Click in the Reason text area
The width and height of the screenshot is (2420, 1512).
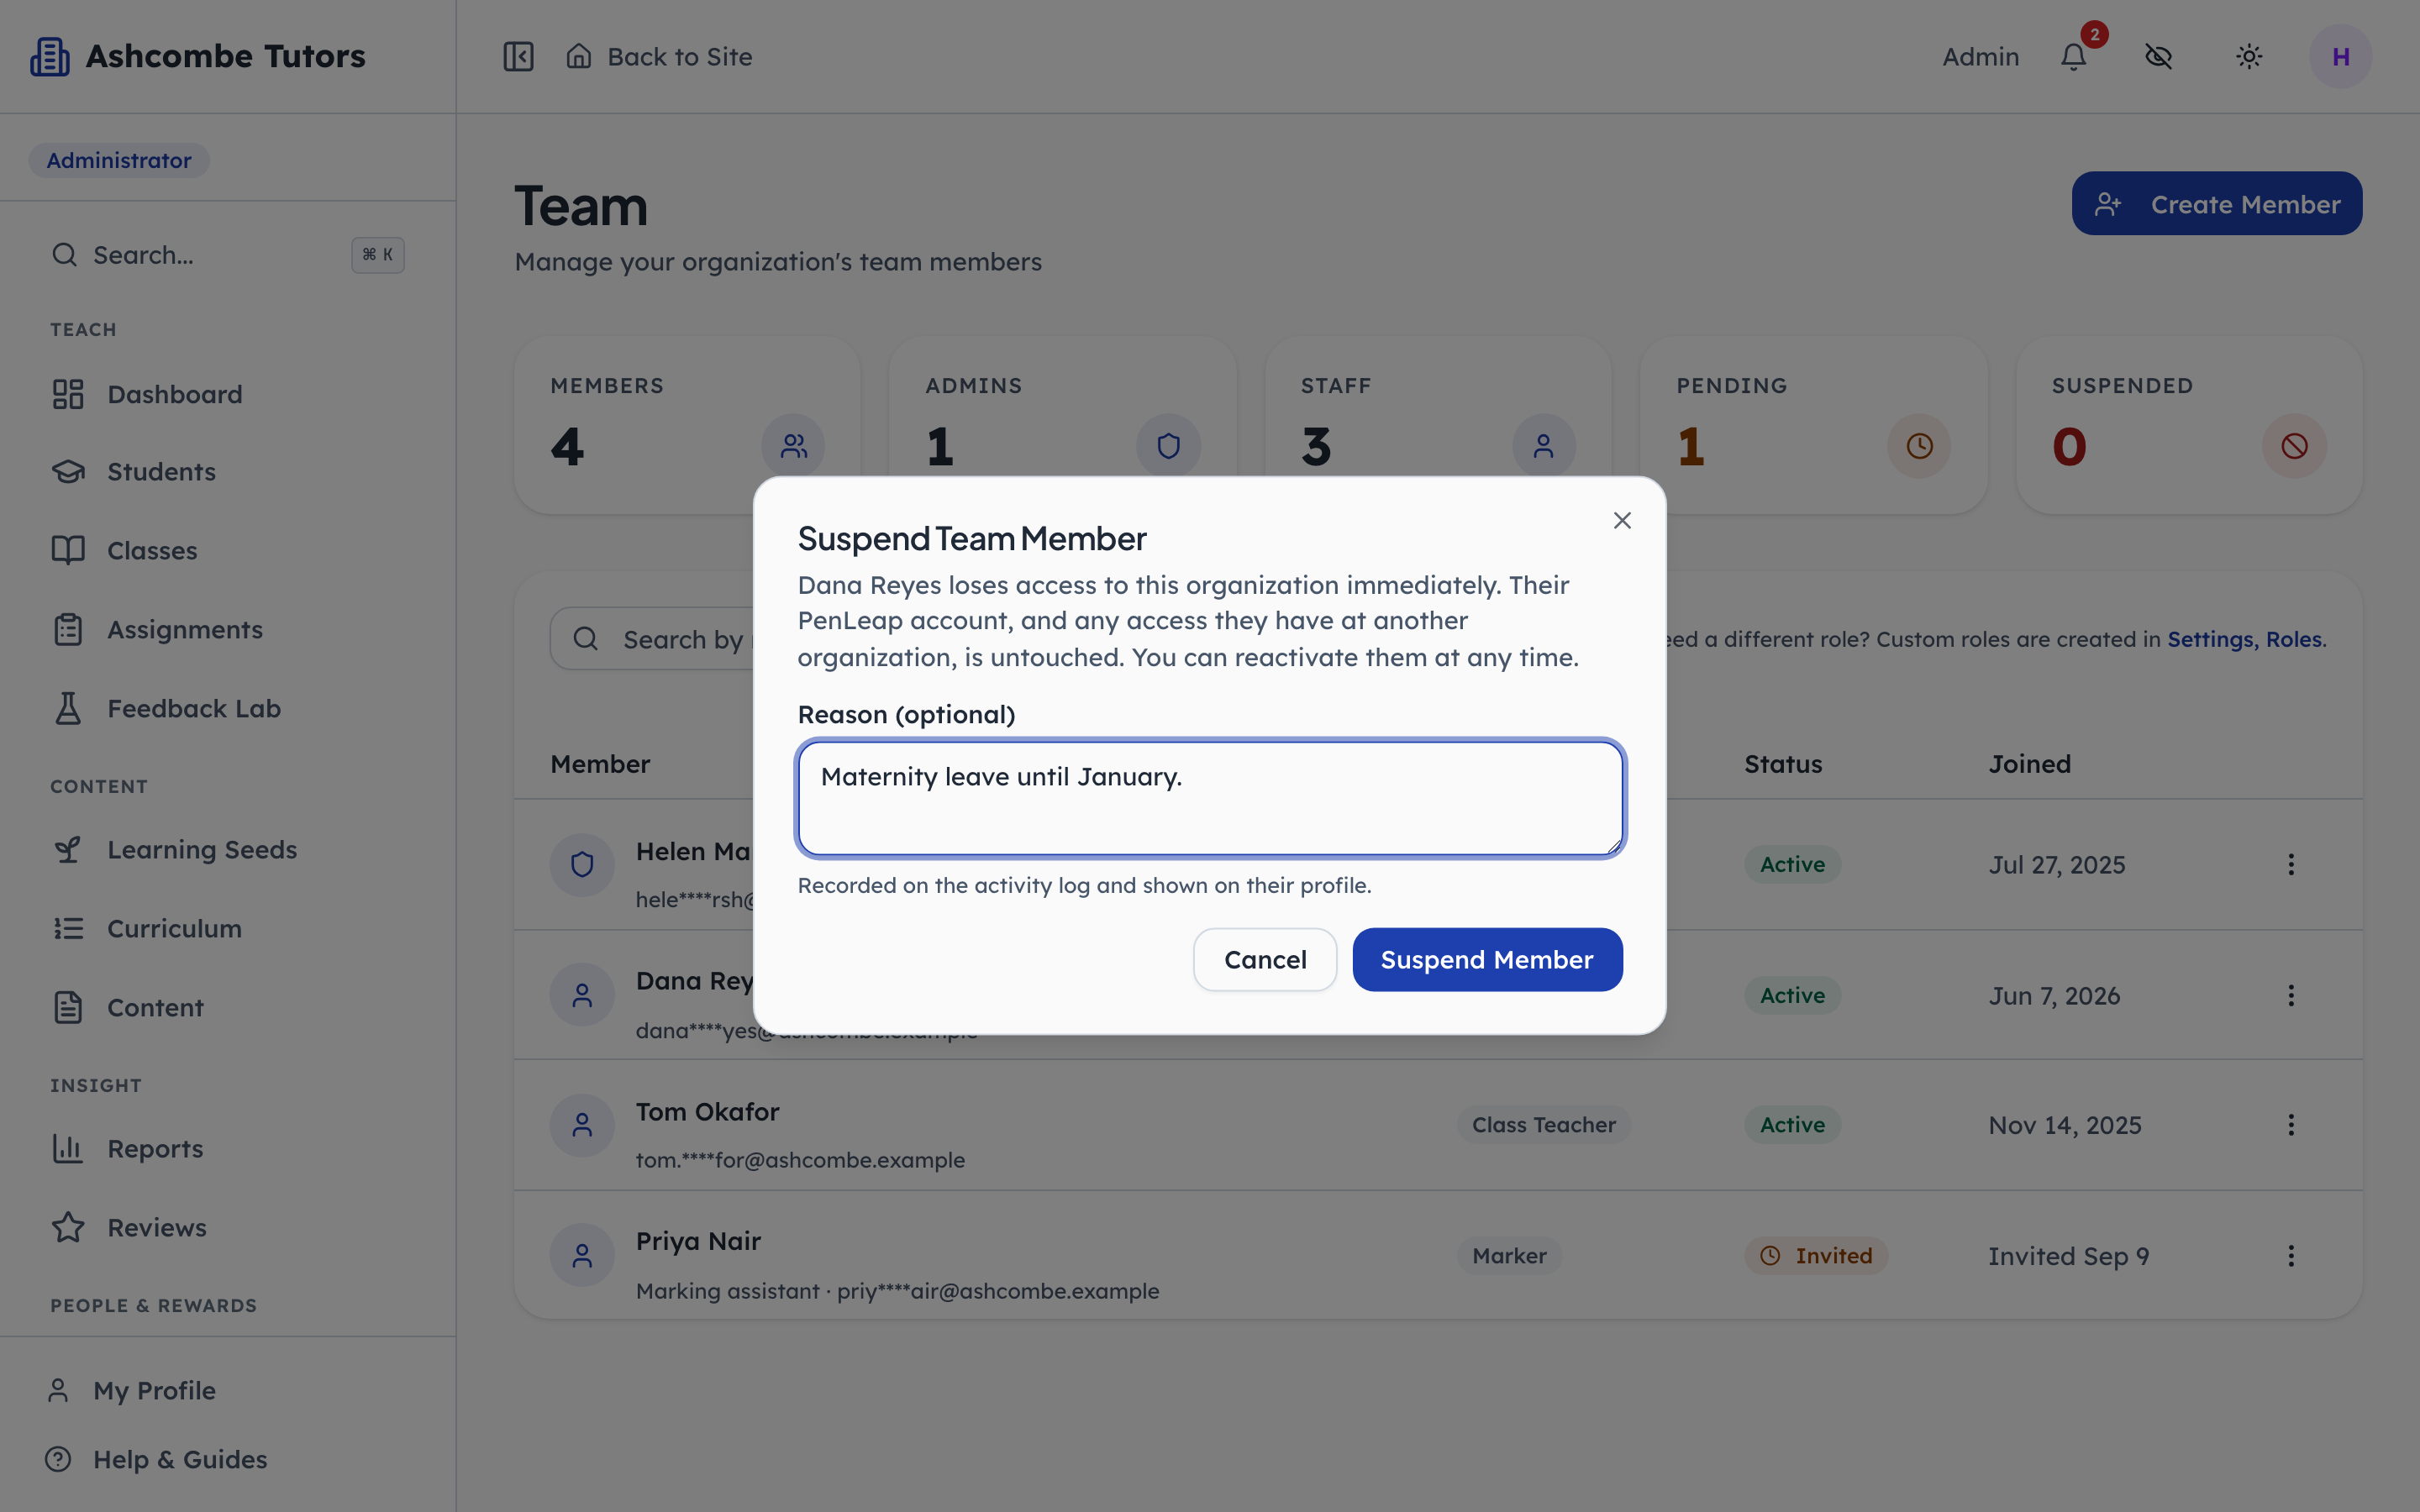(x=1210, y=798)
